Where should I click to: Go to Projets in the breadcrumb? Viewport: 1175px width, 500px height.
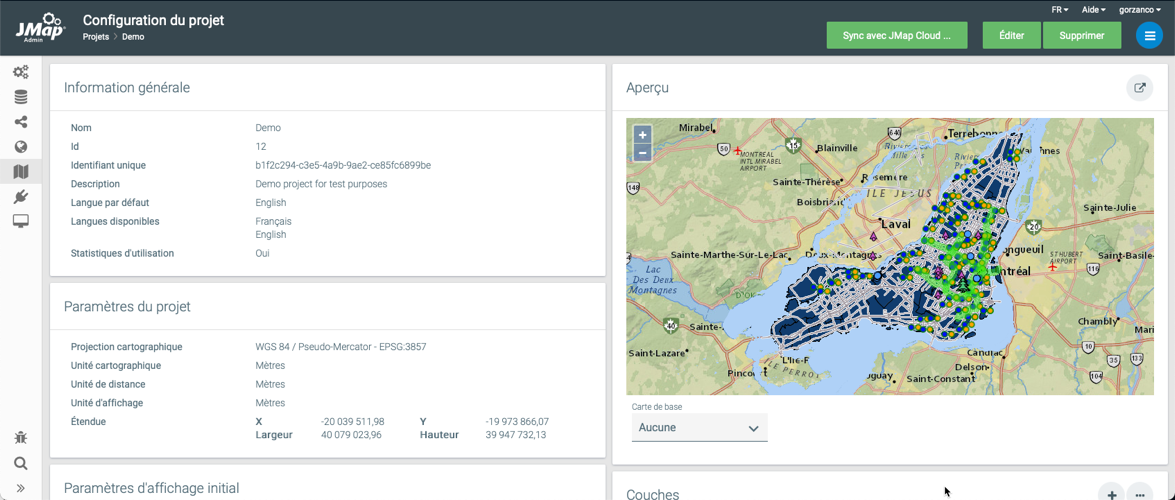(x=96, y=37)
